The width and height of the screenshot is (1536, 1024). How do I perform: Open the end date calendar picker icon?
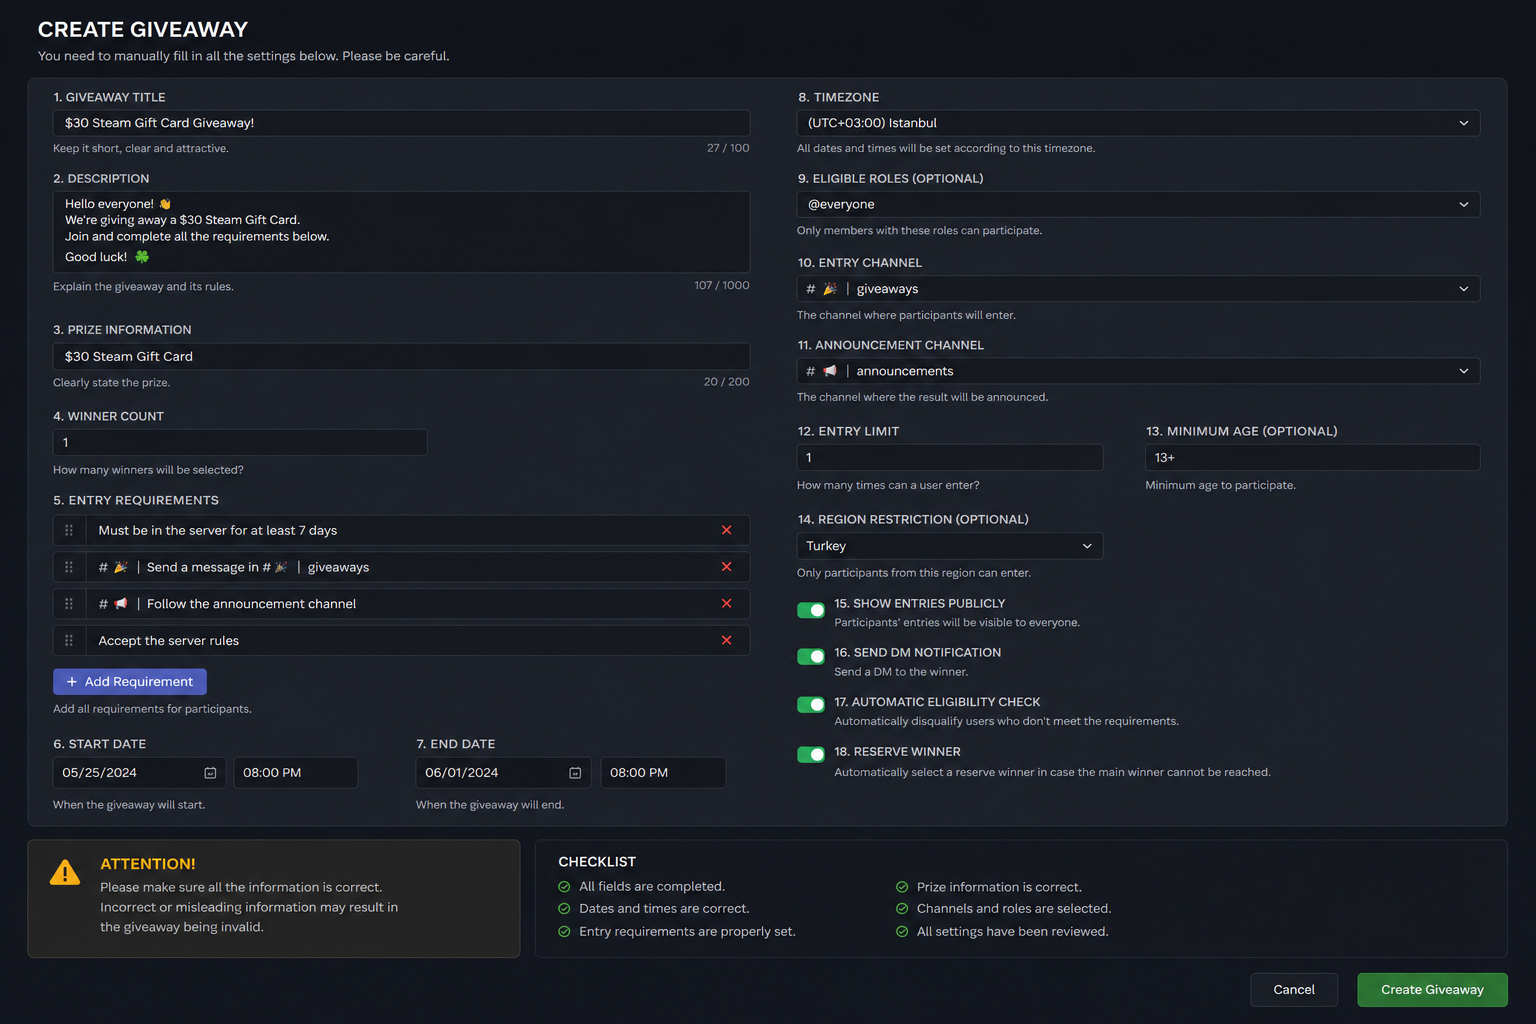(x=575, y=773)
